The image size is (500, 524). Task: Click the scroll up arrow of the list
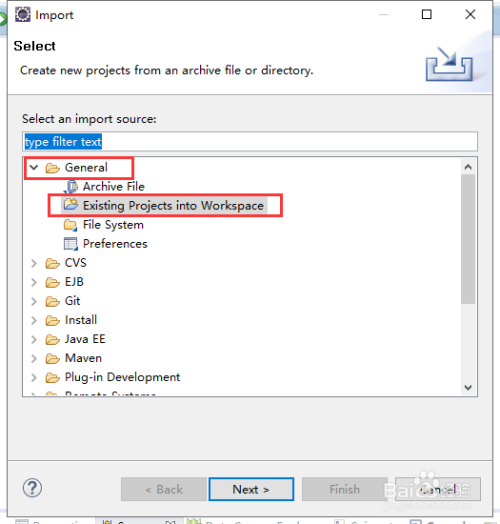(468, 166)
